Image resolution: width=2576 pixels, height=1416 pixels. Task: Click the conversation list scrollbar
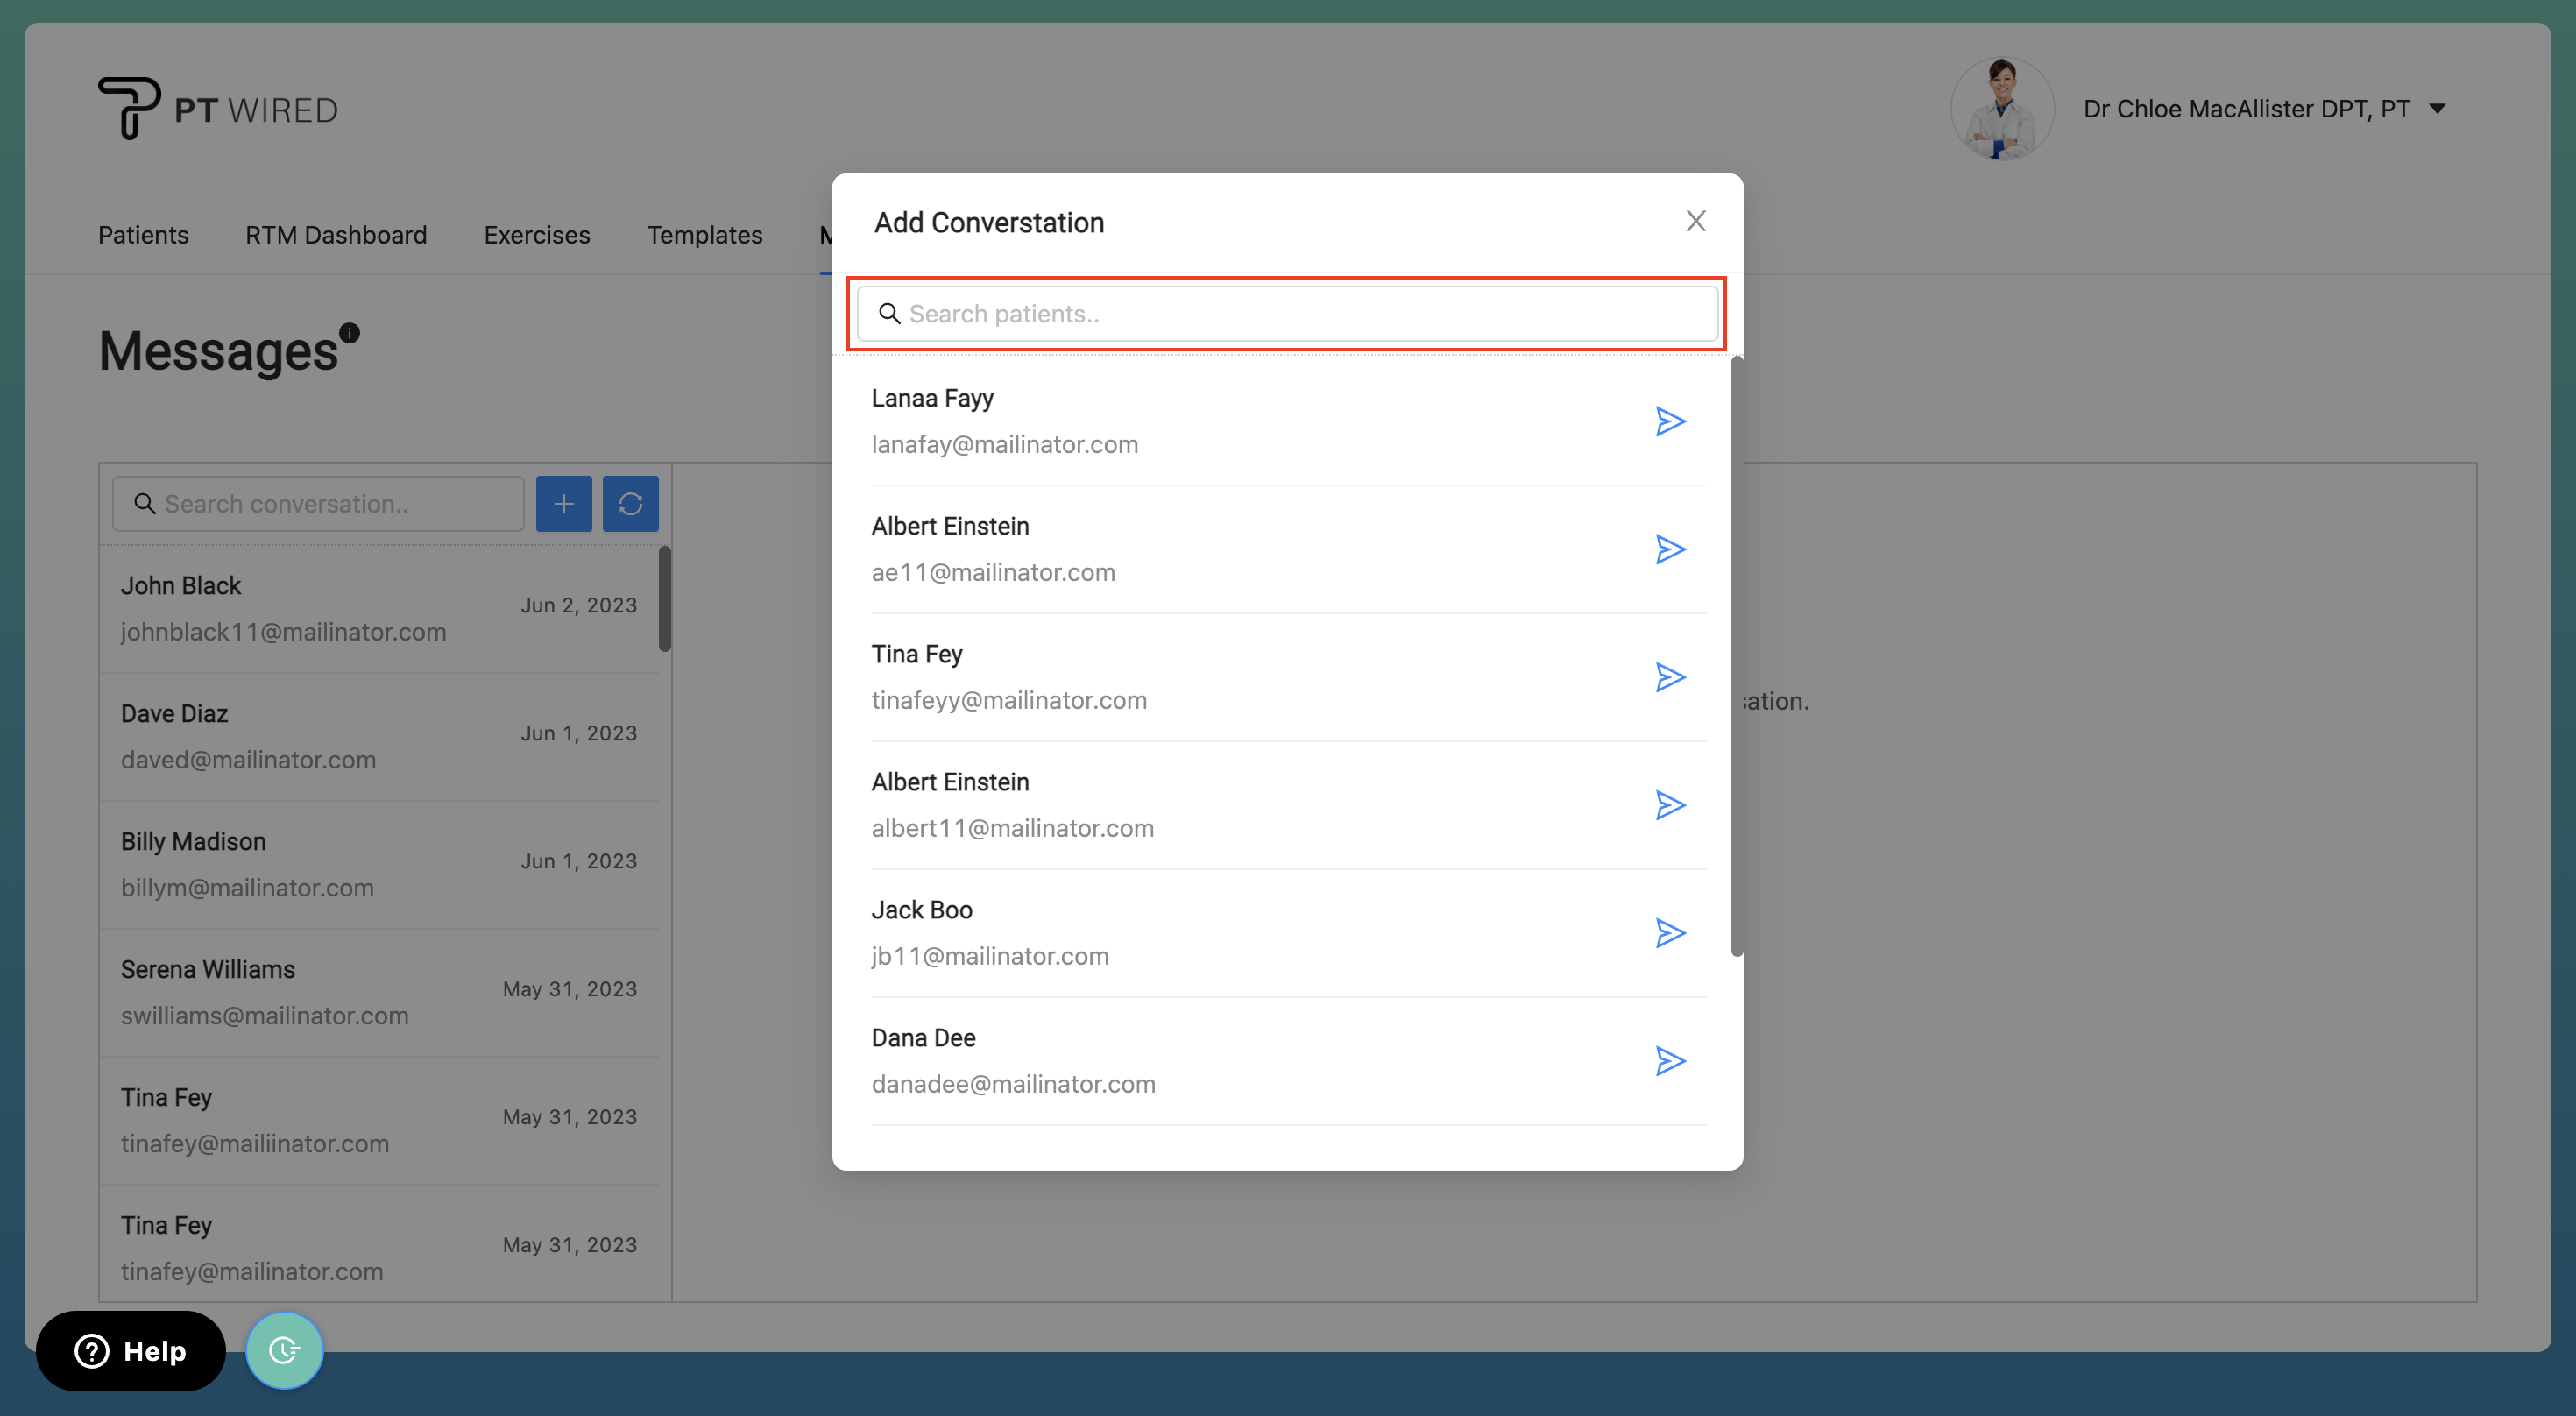(664, 600)
